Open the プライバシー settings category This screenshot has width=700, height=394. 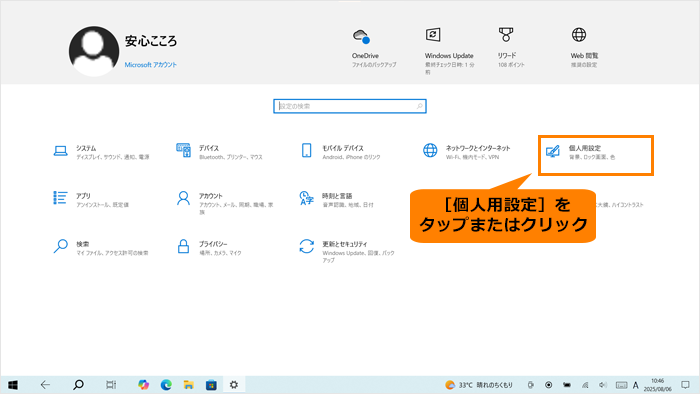click(209, 248)
